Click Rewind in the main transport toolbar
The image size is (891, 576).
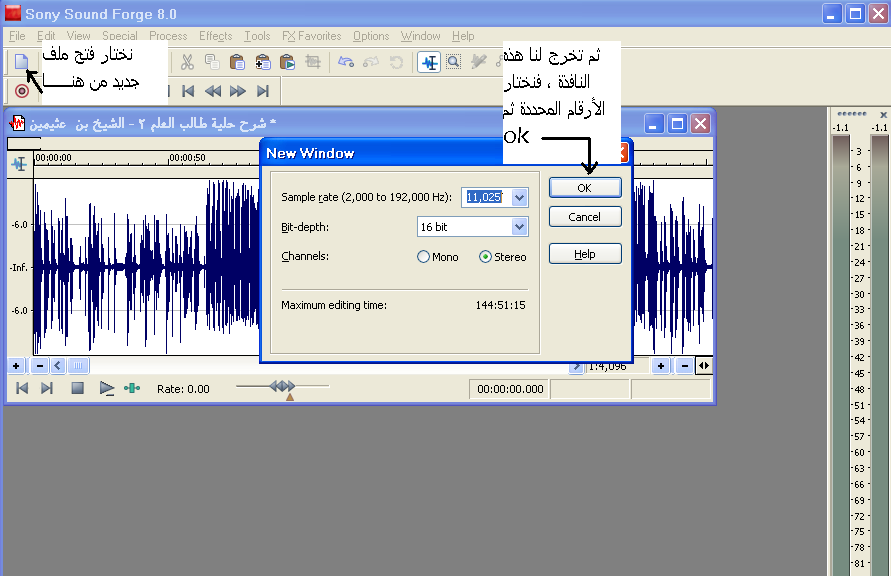[213, 91]
